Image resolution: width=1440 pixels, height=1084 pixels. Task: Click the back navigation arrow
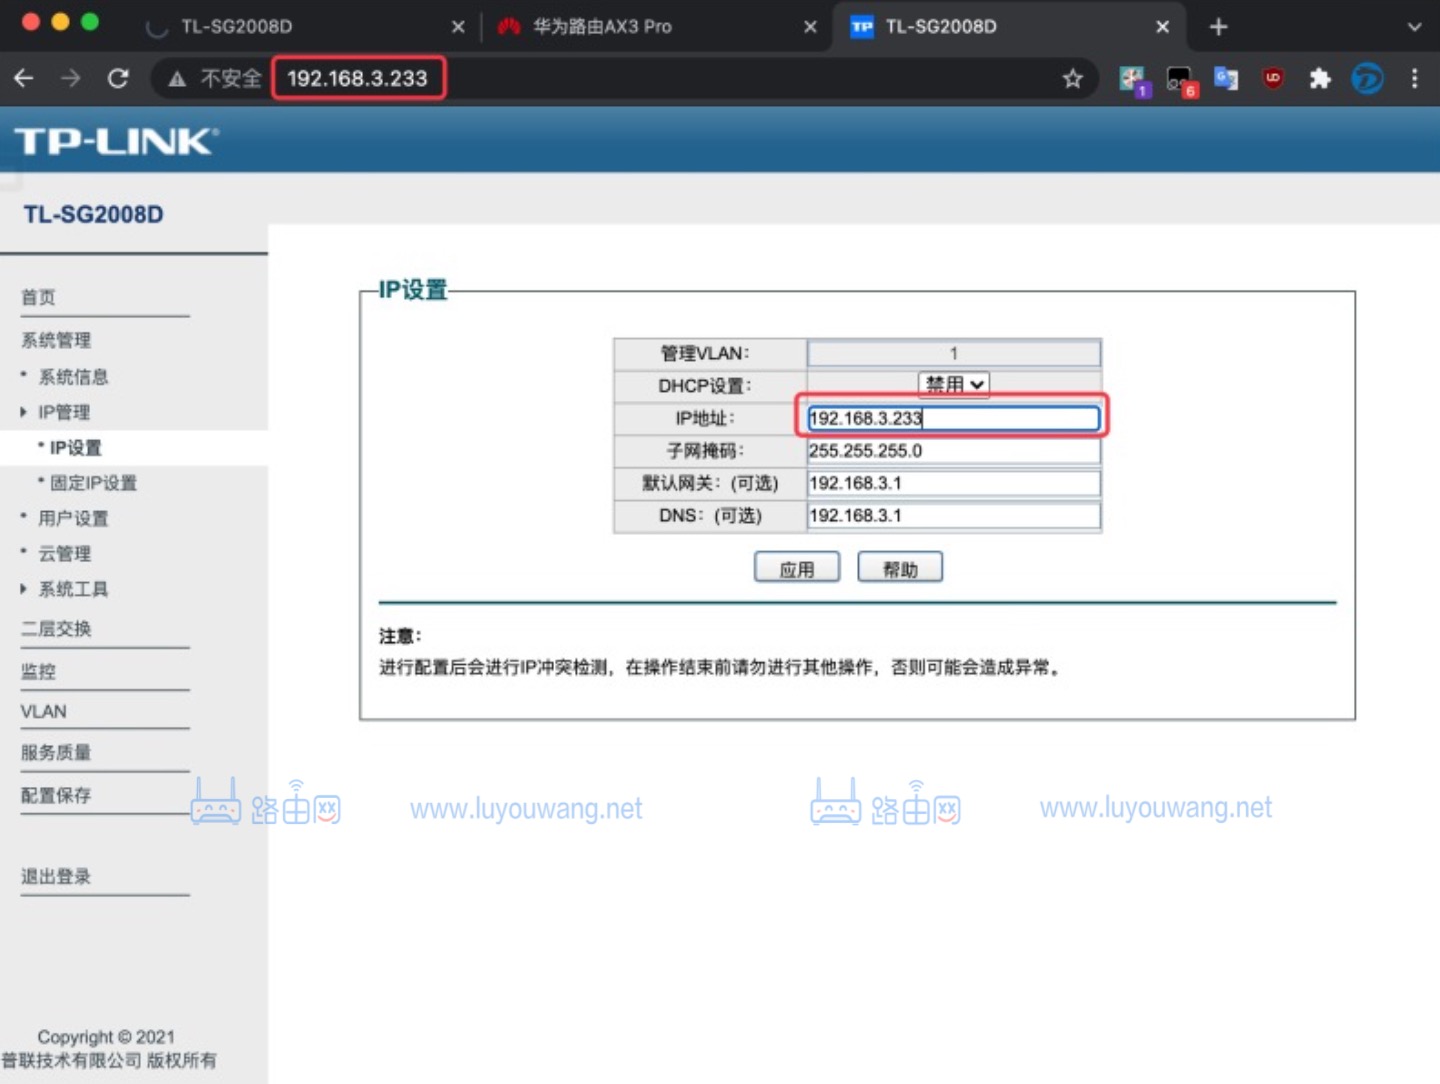[x=24, y=78]
